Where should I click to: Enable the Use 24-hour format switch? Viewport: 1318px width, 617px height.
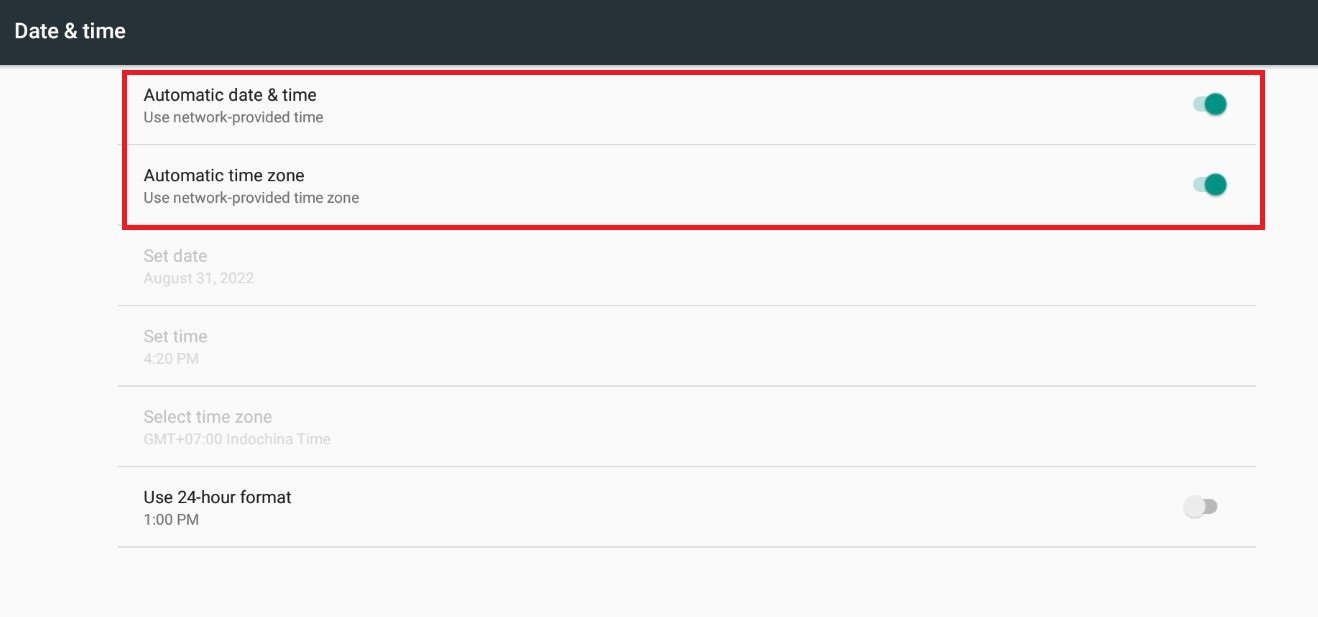tap(1200, 507)
